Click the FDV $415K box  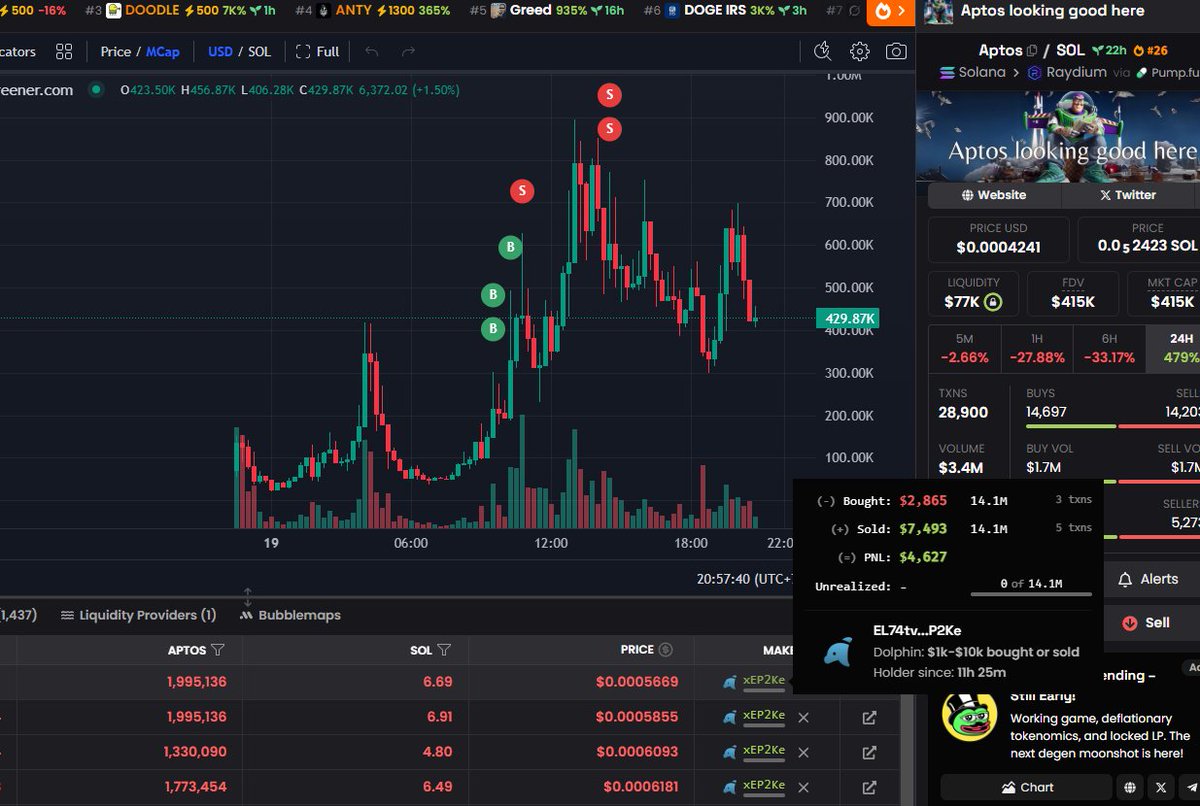[1072, 293]
